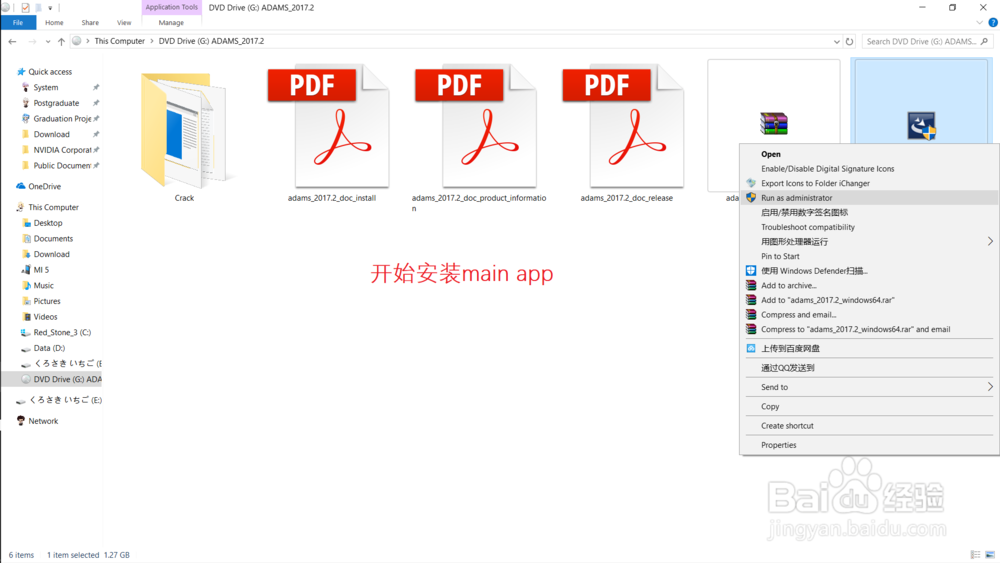The height and width of the screenshot is (563, 1000).
Task: Open the NVIDIA Corporation pinned folder
Action: 62,150
